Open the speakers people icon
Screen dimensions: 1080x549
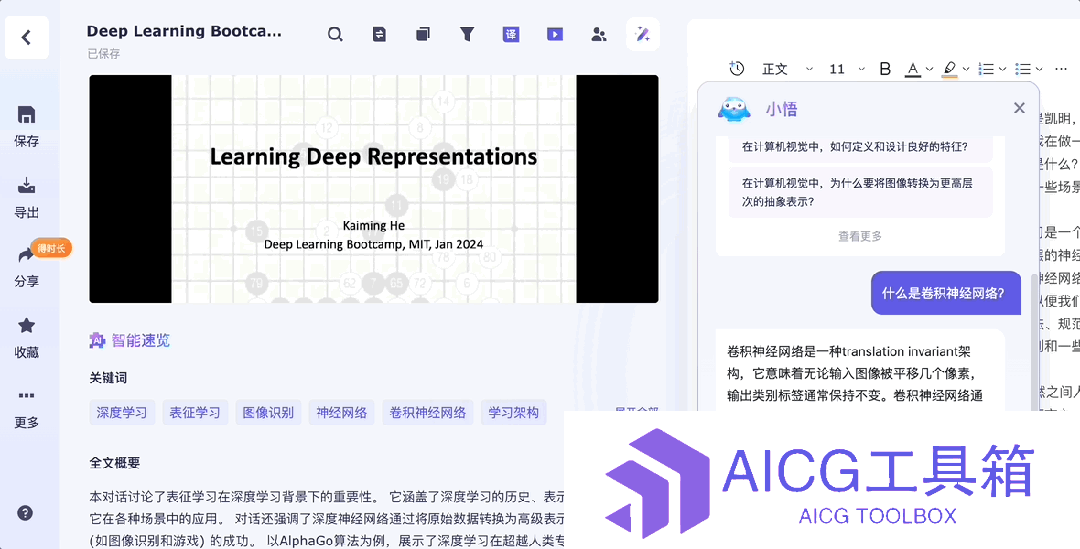(x=599, y=34)
